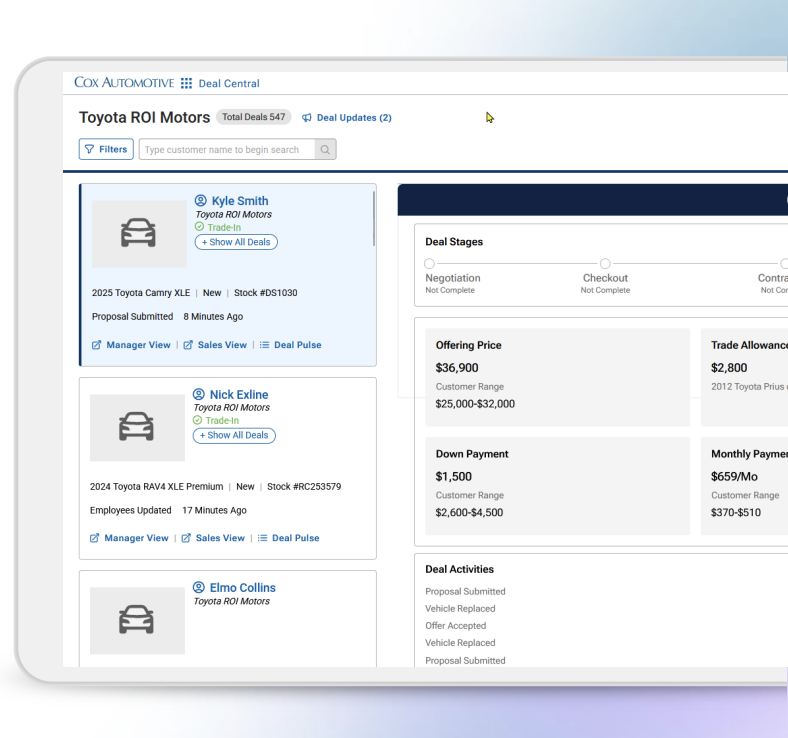Click the Trade Allowance $2,800 value
This screenshot has width=788, height=738.
(729, 368)
